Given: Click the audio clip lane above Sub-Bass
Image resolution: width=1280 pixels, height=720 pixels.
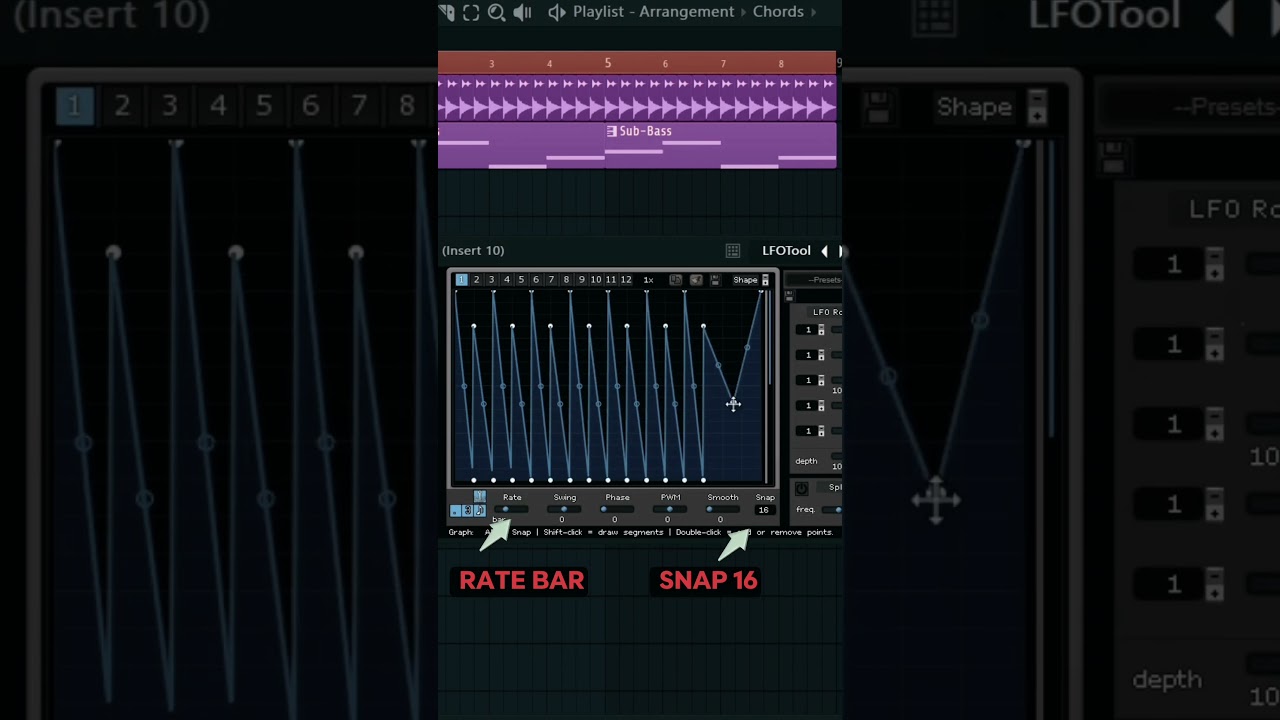Looking at the screenshot, I should [638, 98].
